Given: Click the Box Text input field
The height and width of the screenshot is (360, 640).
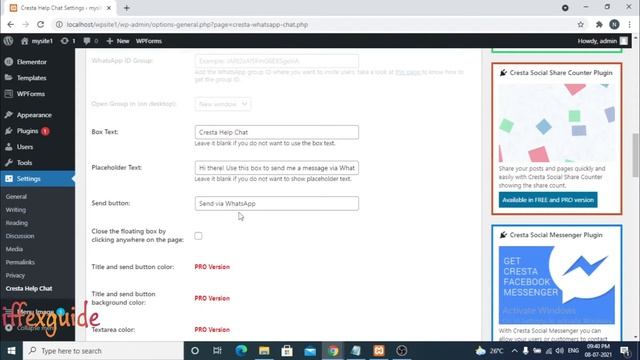Looking at the screenshot, I should 277,132.
